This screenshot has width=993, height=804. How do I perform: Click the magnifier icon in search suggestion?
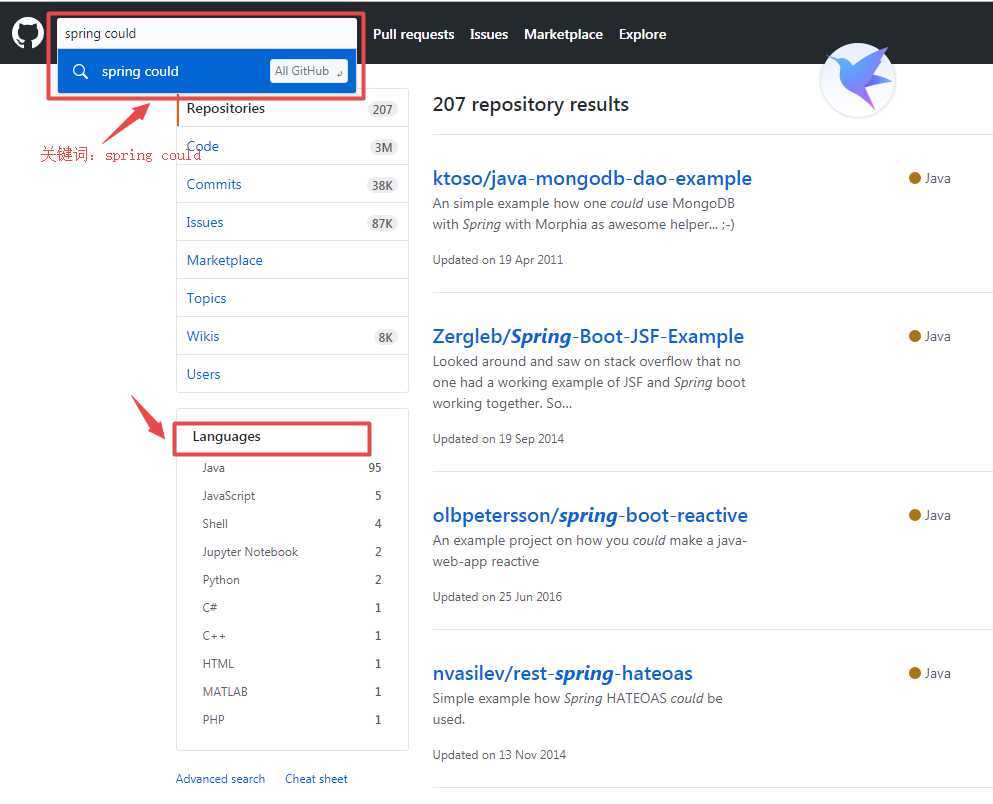point(80,71)
